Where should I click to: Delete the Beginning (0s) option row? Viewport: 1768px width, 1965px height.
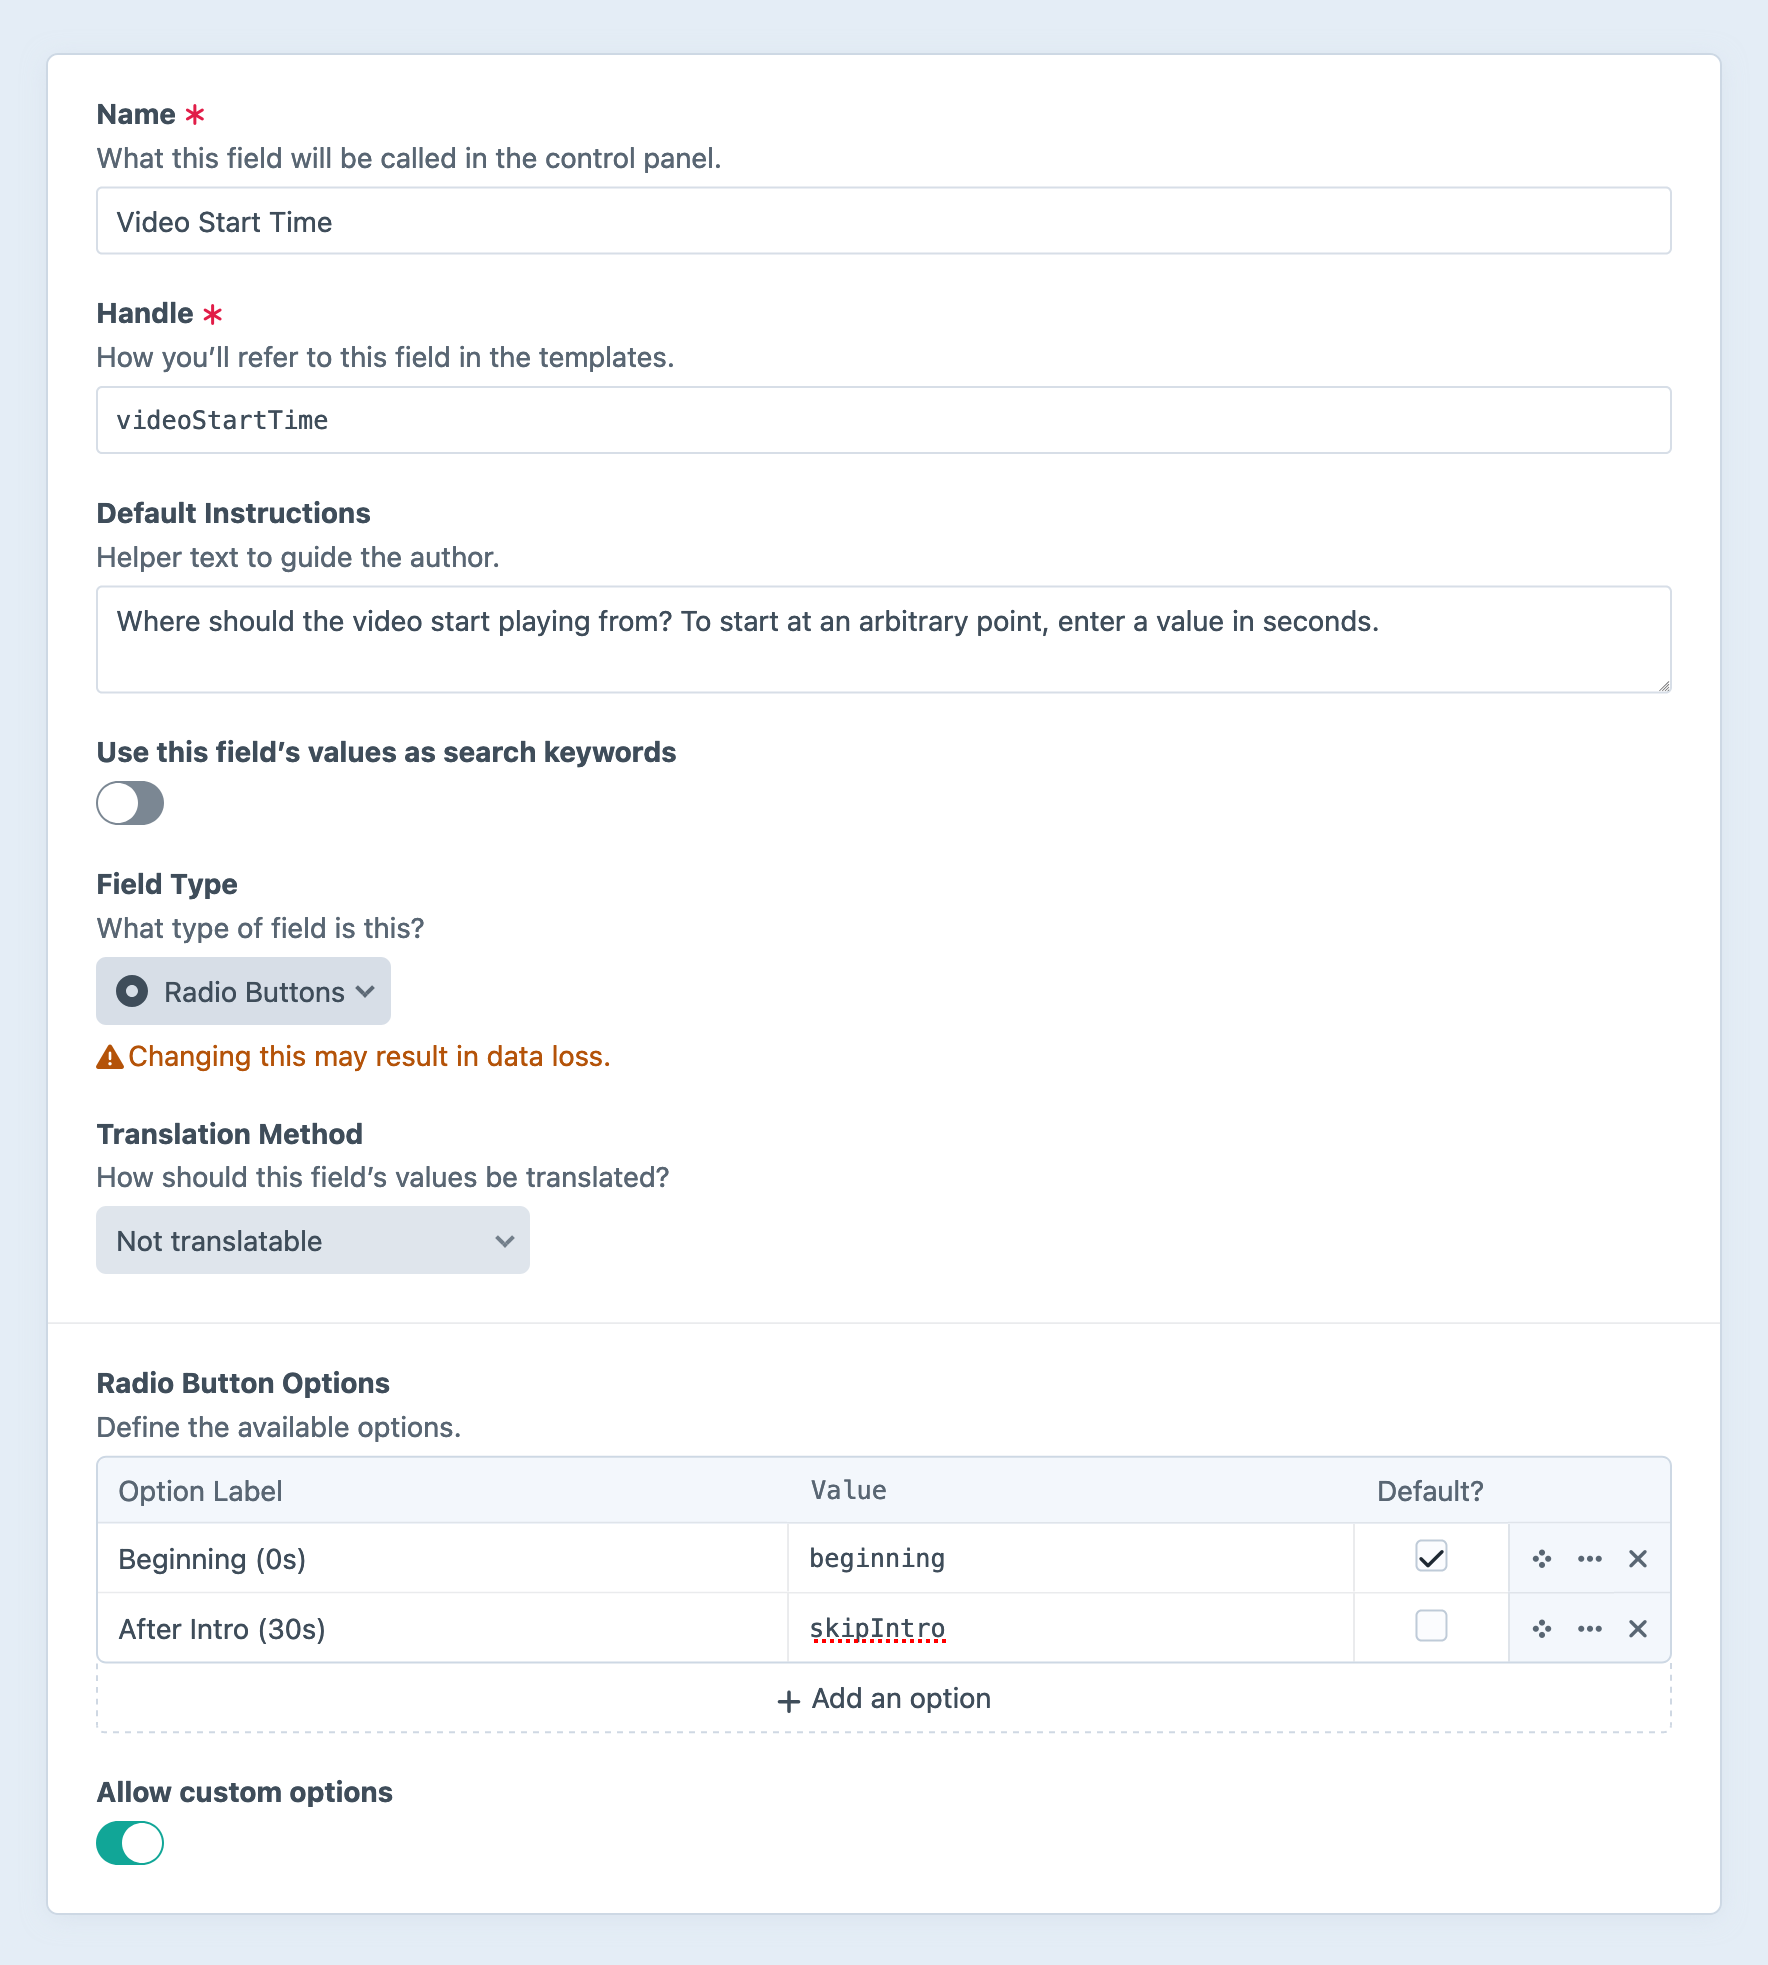tap(1637, 1558)
